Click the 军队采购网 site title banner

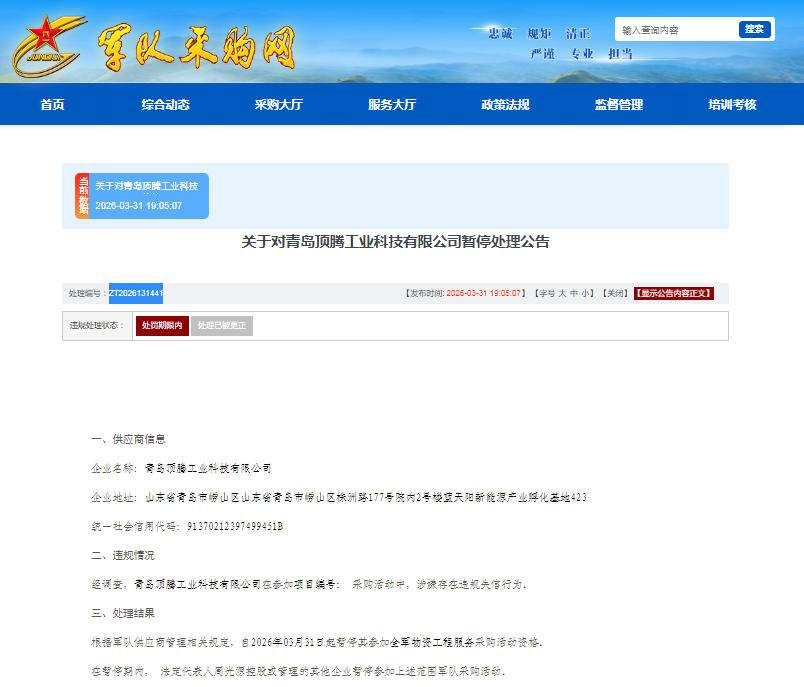pos(197,45)
